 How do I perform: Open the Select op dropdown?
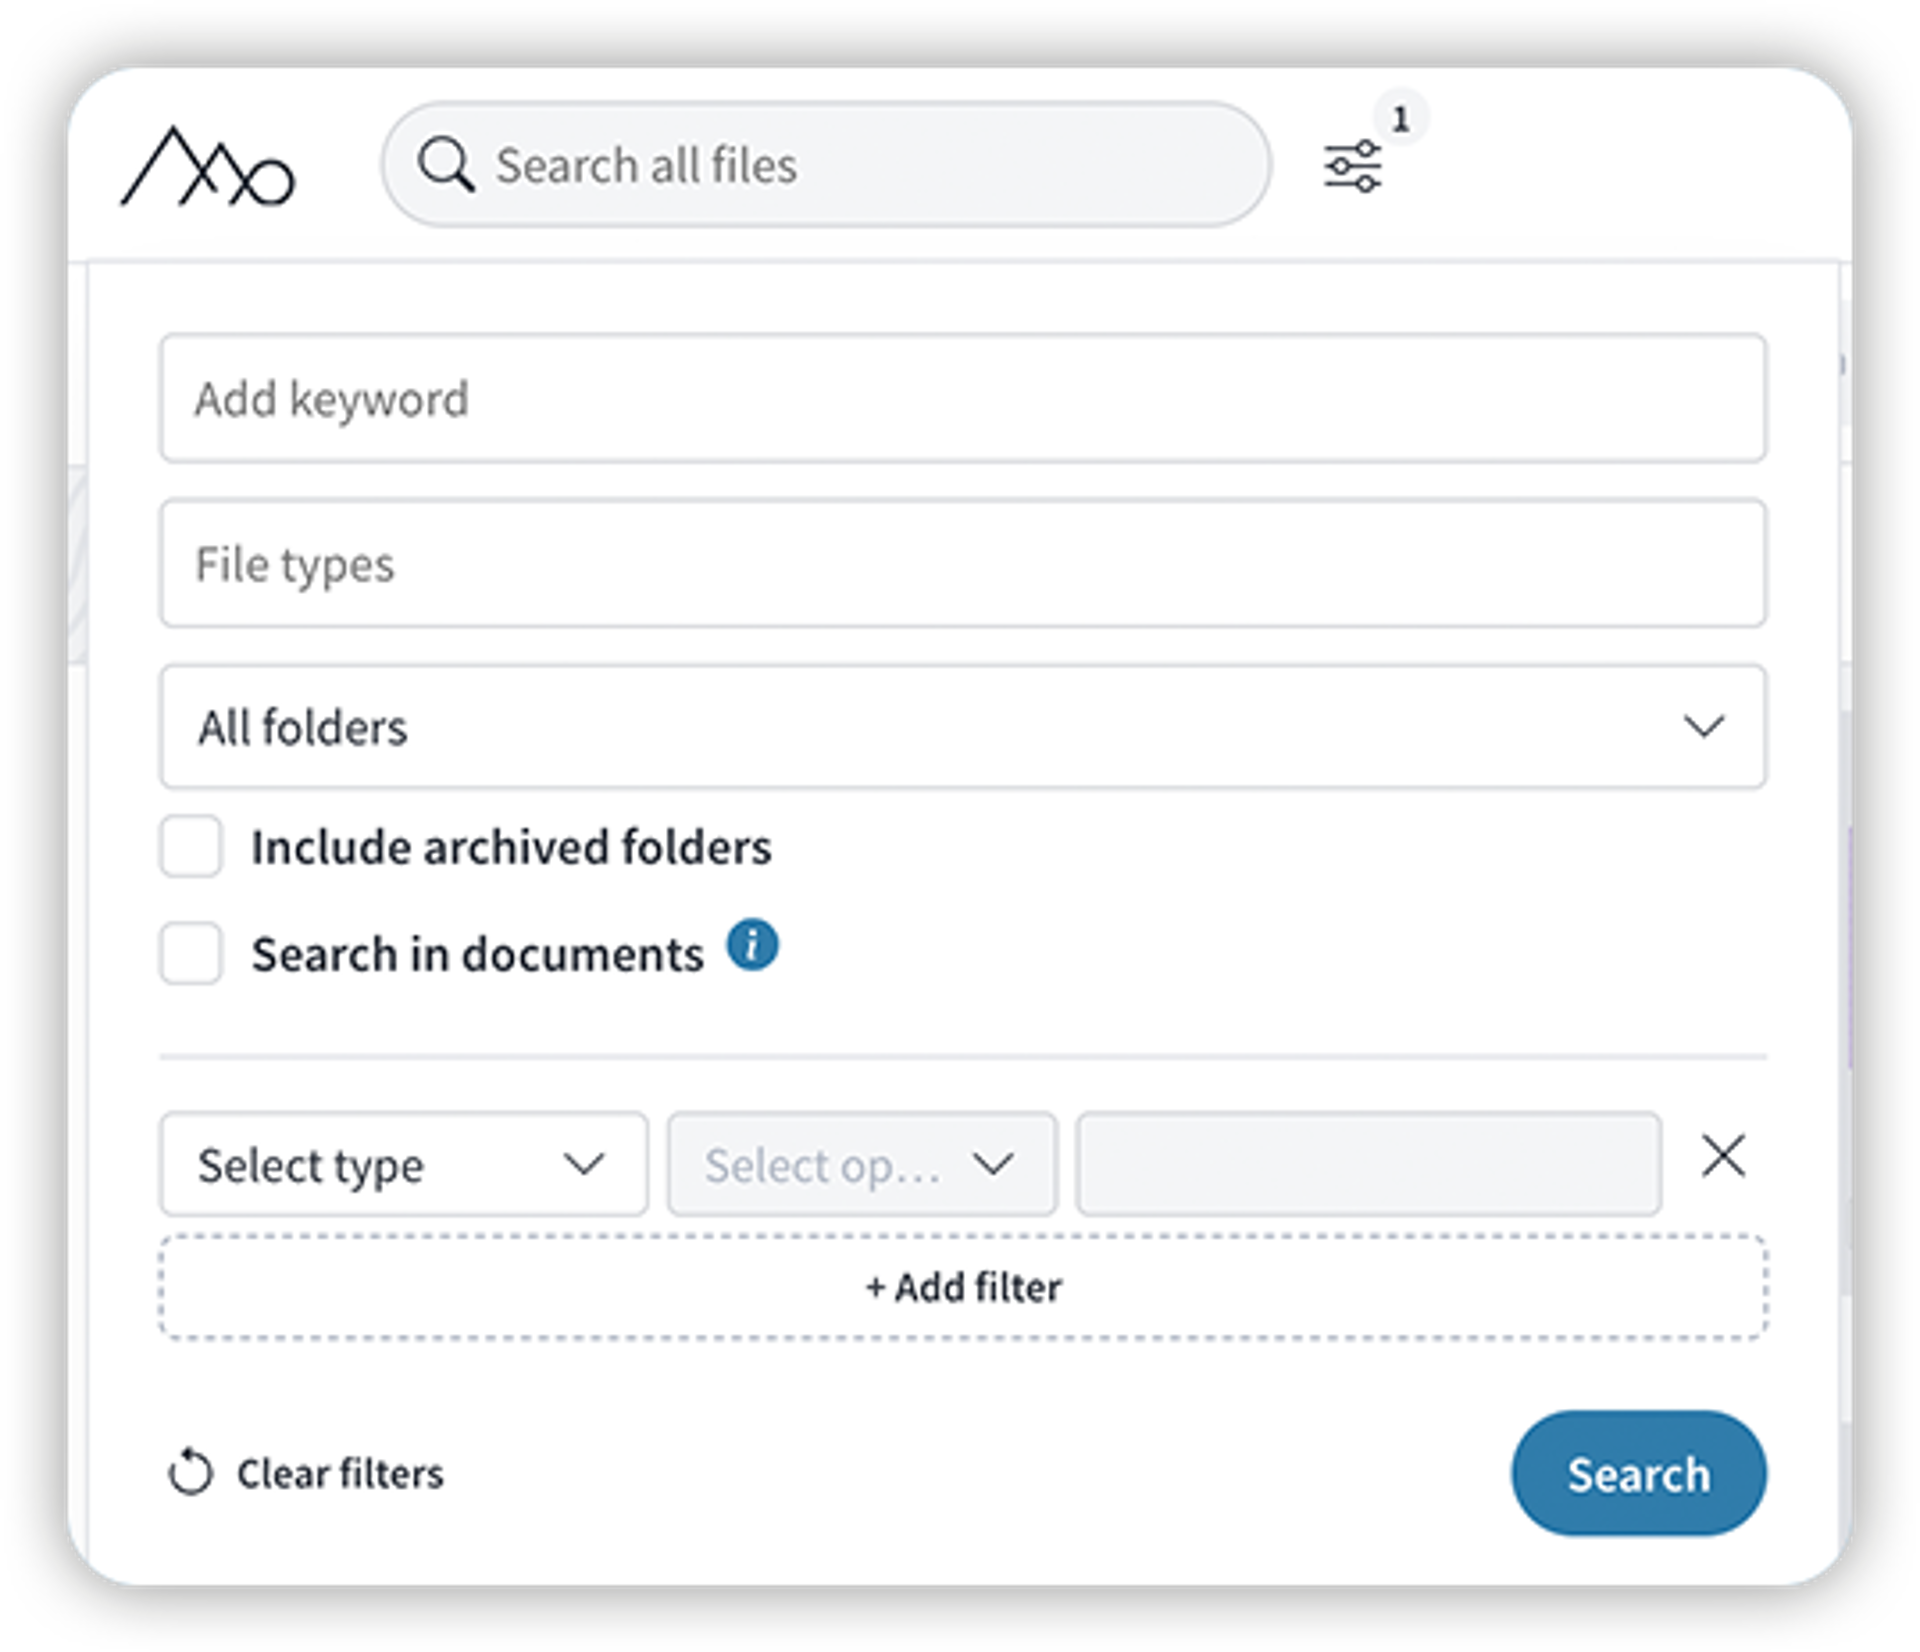tap(860, 1163)
